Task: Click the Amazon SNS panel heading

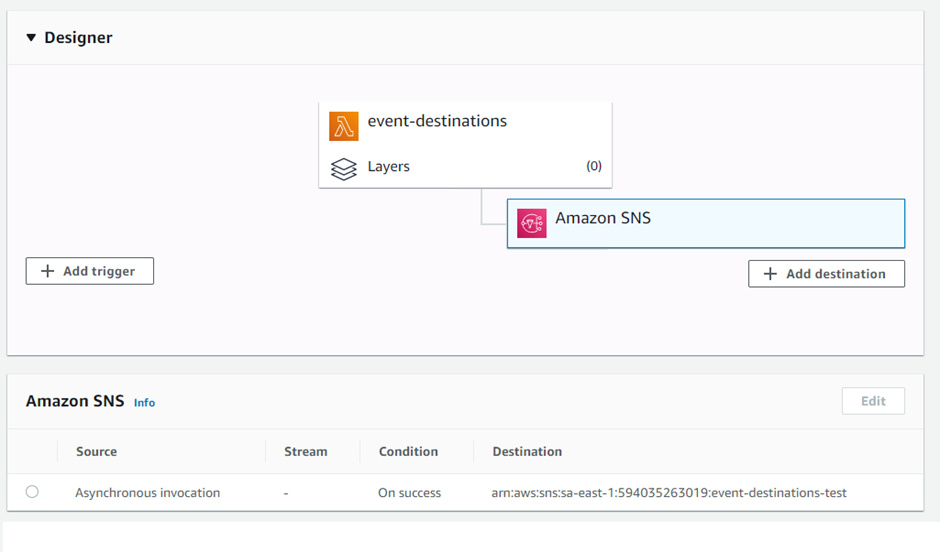Action: click(x=75, y=401)
